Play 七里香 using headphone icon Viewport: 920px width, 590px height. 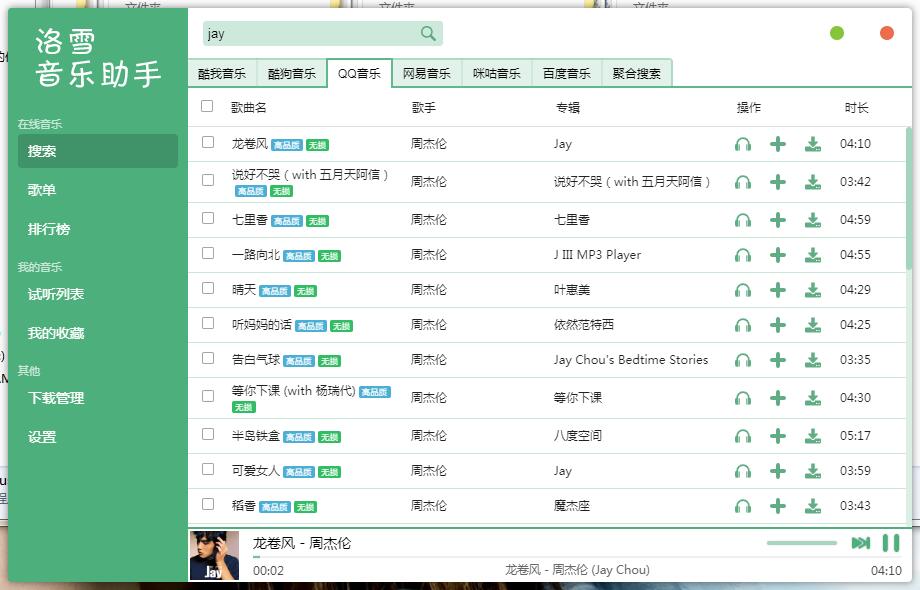[x=743, y=220]
